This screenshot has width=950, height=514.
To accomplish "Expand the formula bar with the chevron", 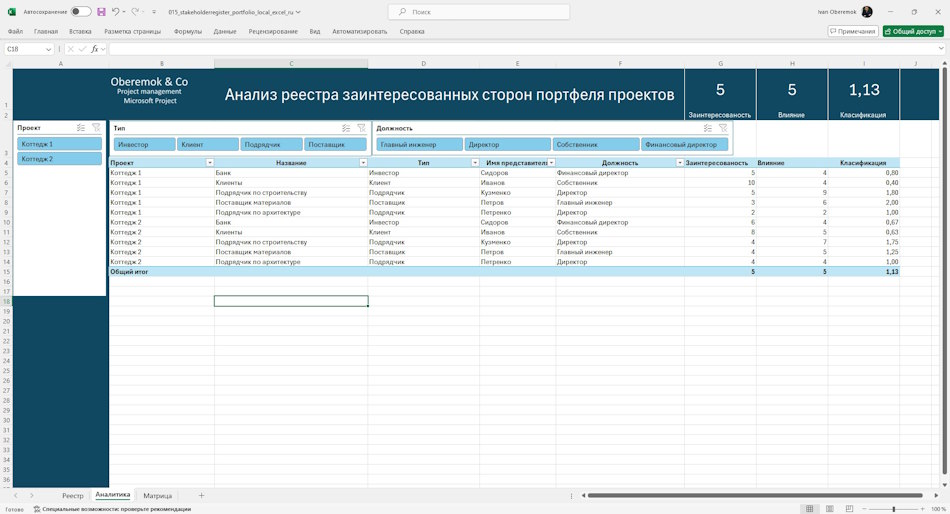I will click(x=941, y=49).
